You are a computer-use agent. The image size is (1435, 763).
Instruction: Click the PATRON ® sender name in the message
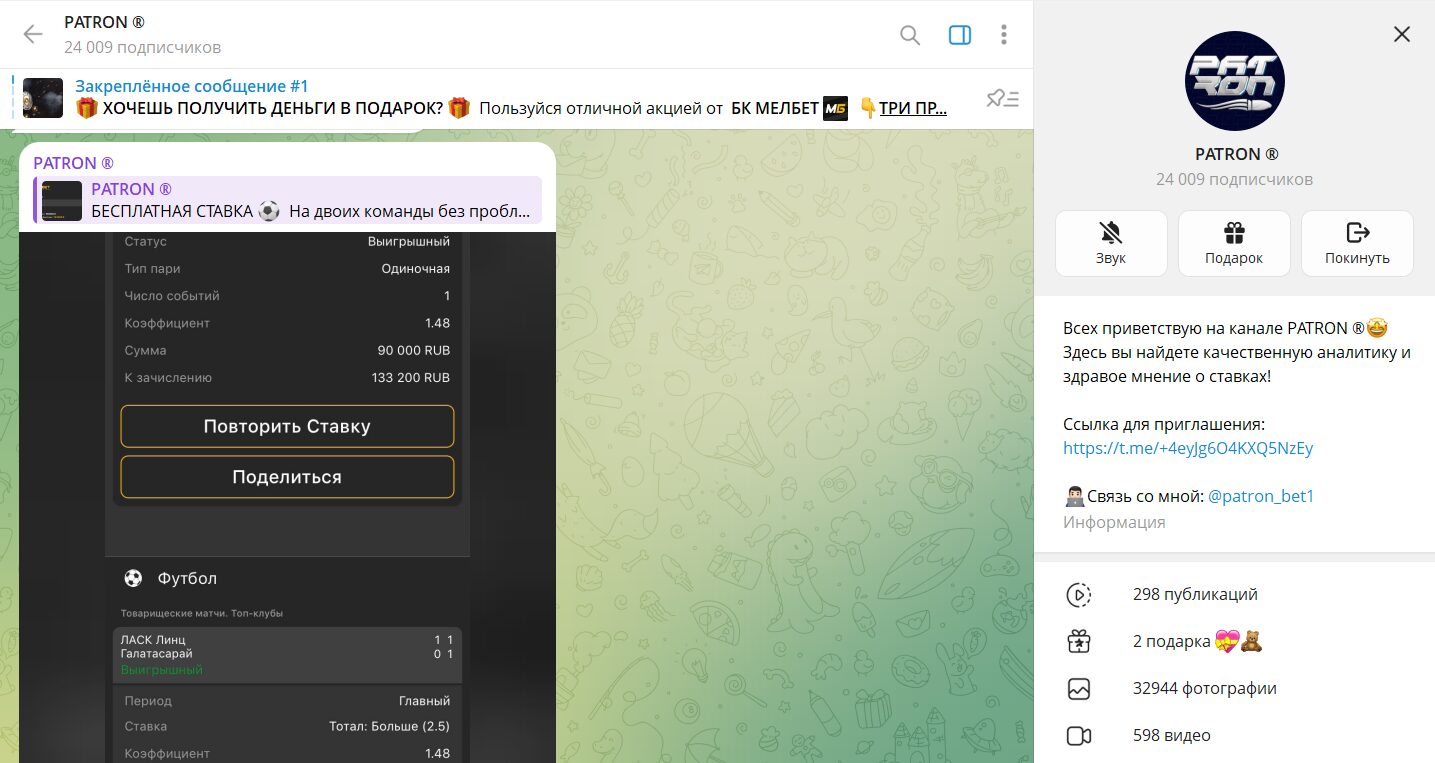[73, 163]
